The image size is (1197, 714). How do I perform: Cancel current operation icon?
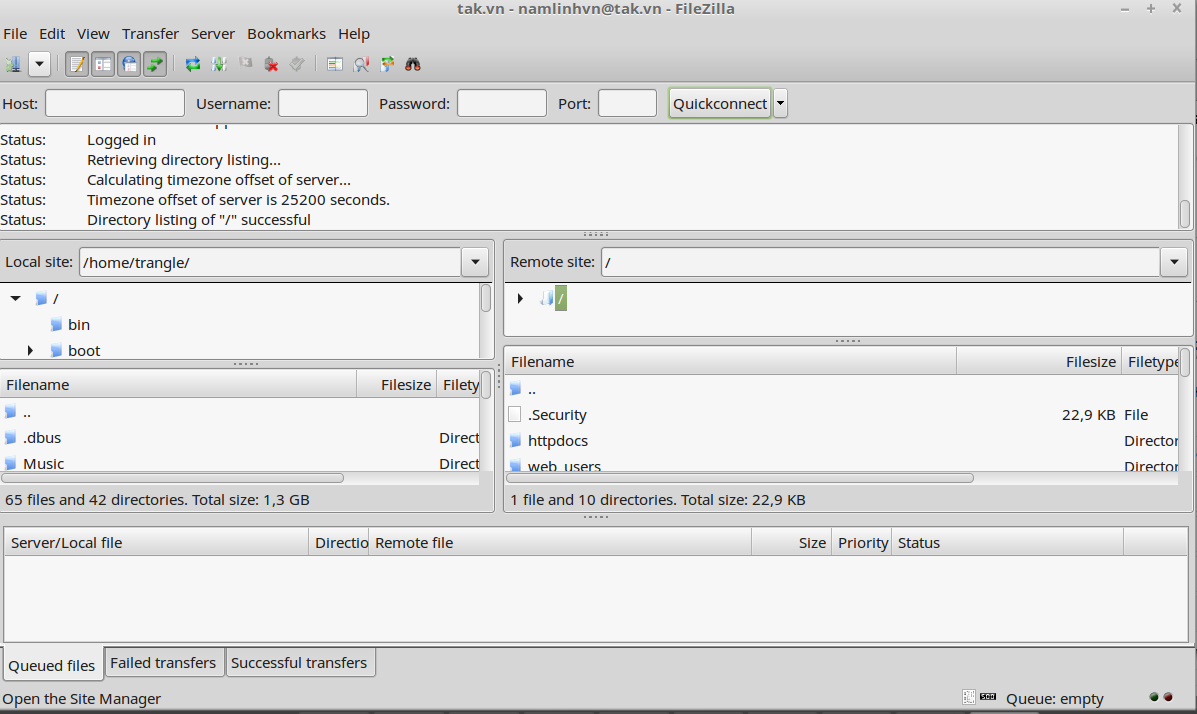point(245,64)
